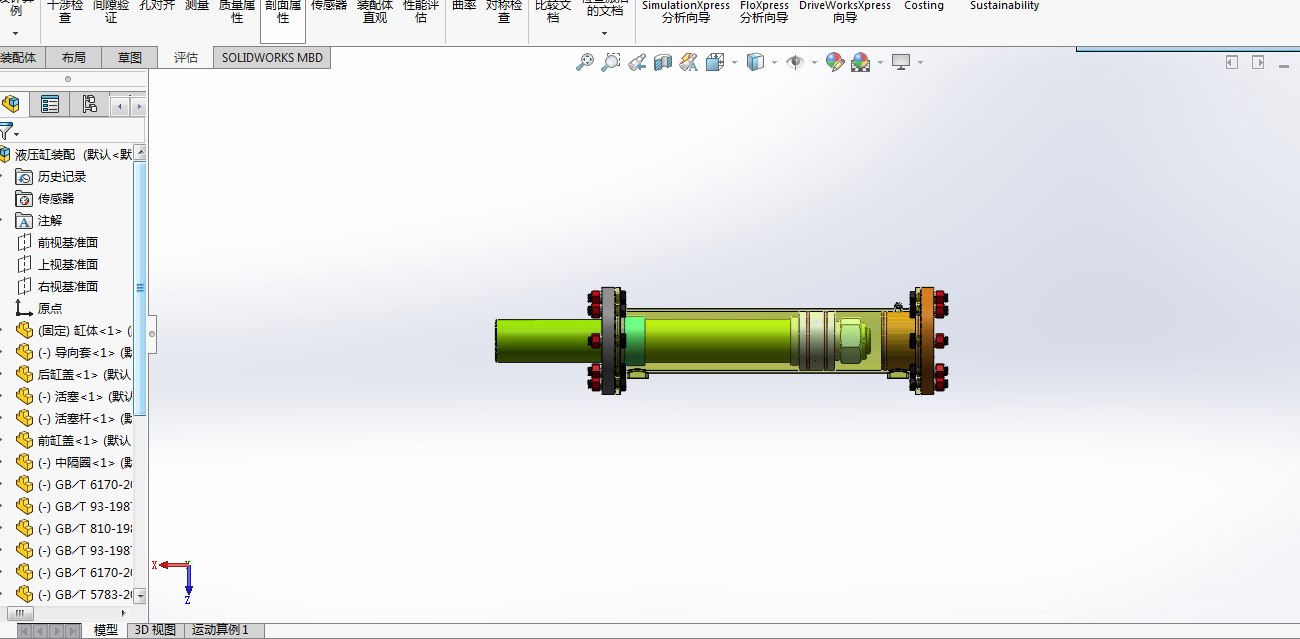This screenshot has width=1300, height=639.
Task: Select the 导向套<1> component
Action: click(x=74, y=352)
